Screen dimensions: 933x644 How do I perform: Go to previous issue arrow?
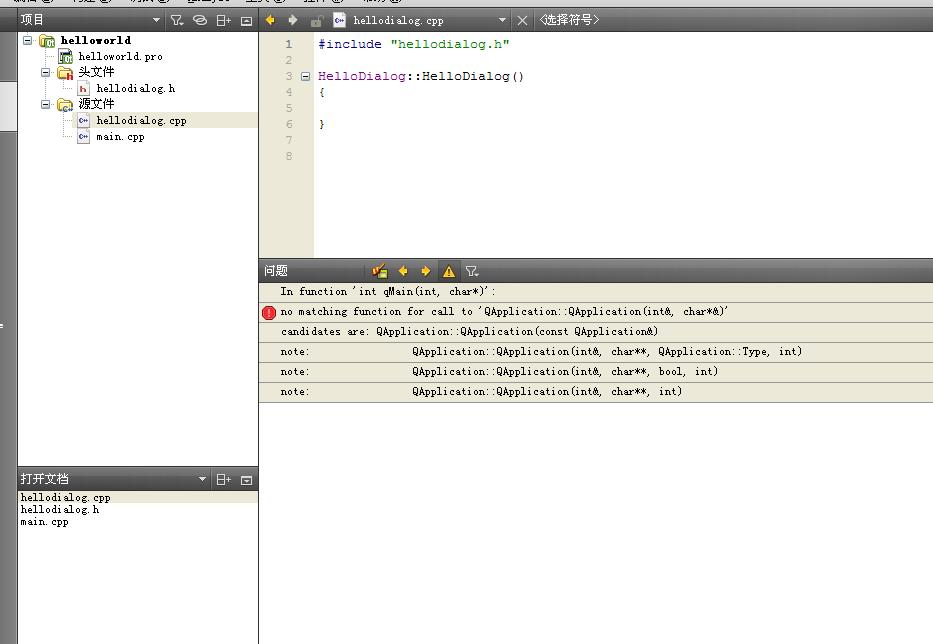point(403,271)
